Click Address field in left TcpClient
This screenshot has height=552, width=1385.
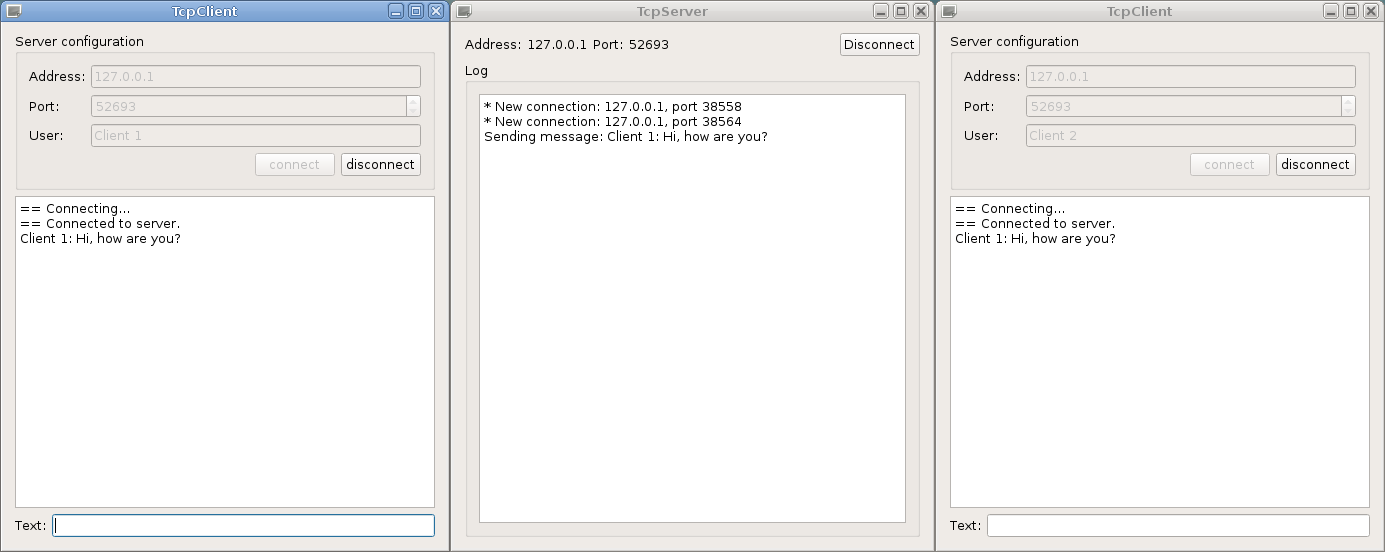pos(256,76)
